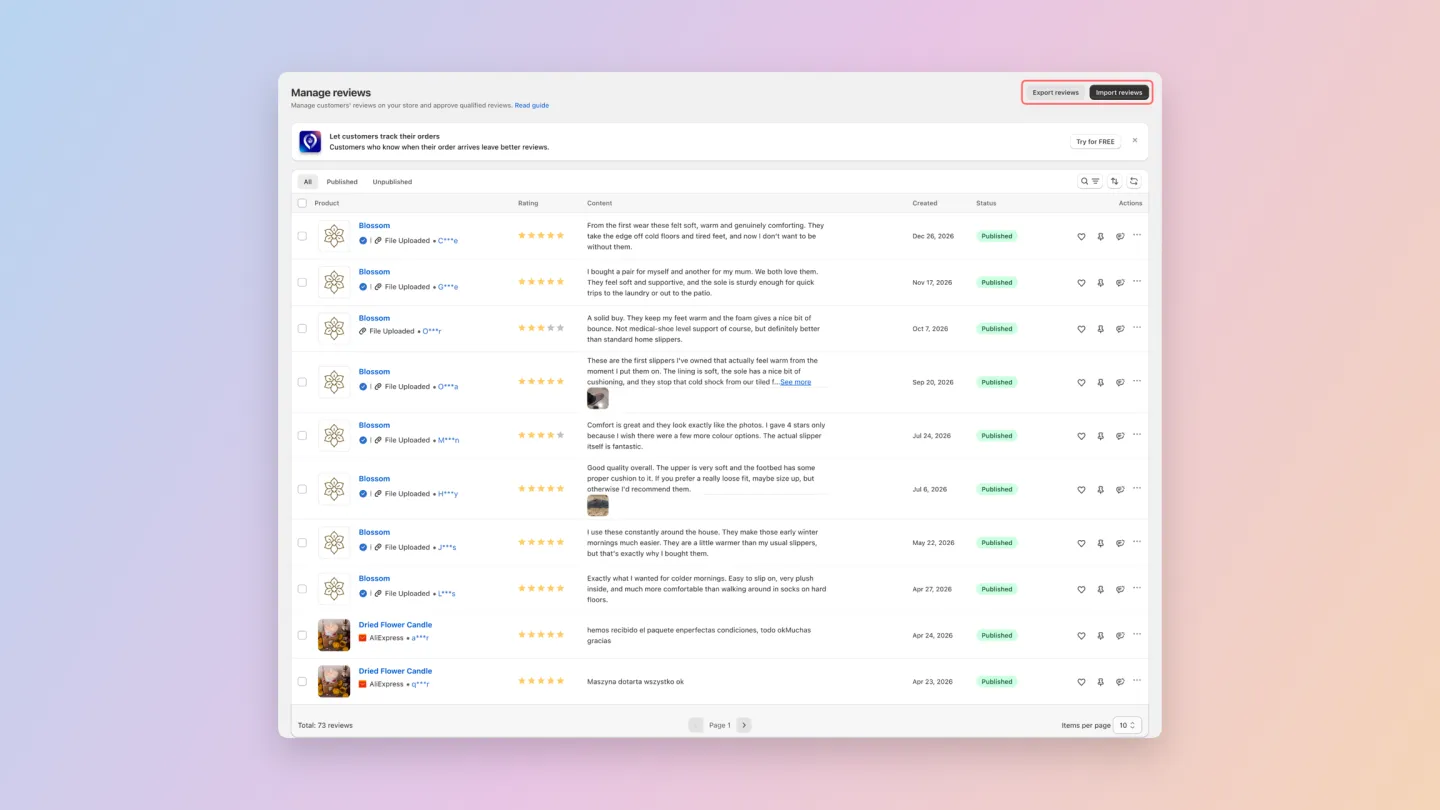The height and width of the screenshot is (810, 1440).
Task: Click the Import reviews button
Action: pos(1119,93)
